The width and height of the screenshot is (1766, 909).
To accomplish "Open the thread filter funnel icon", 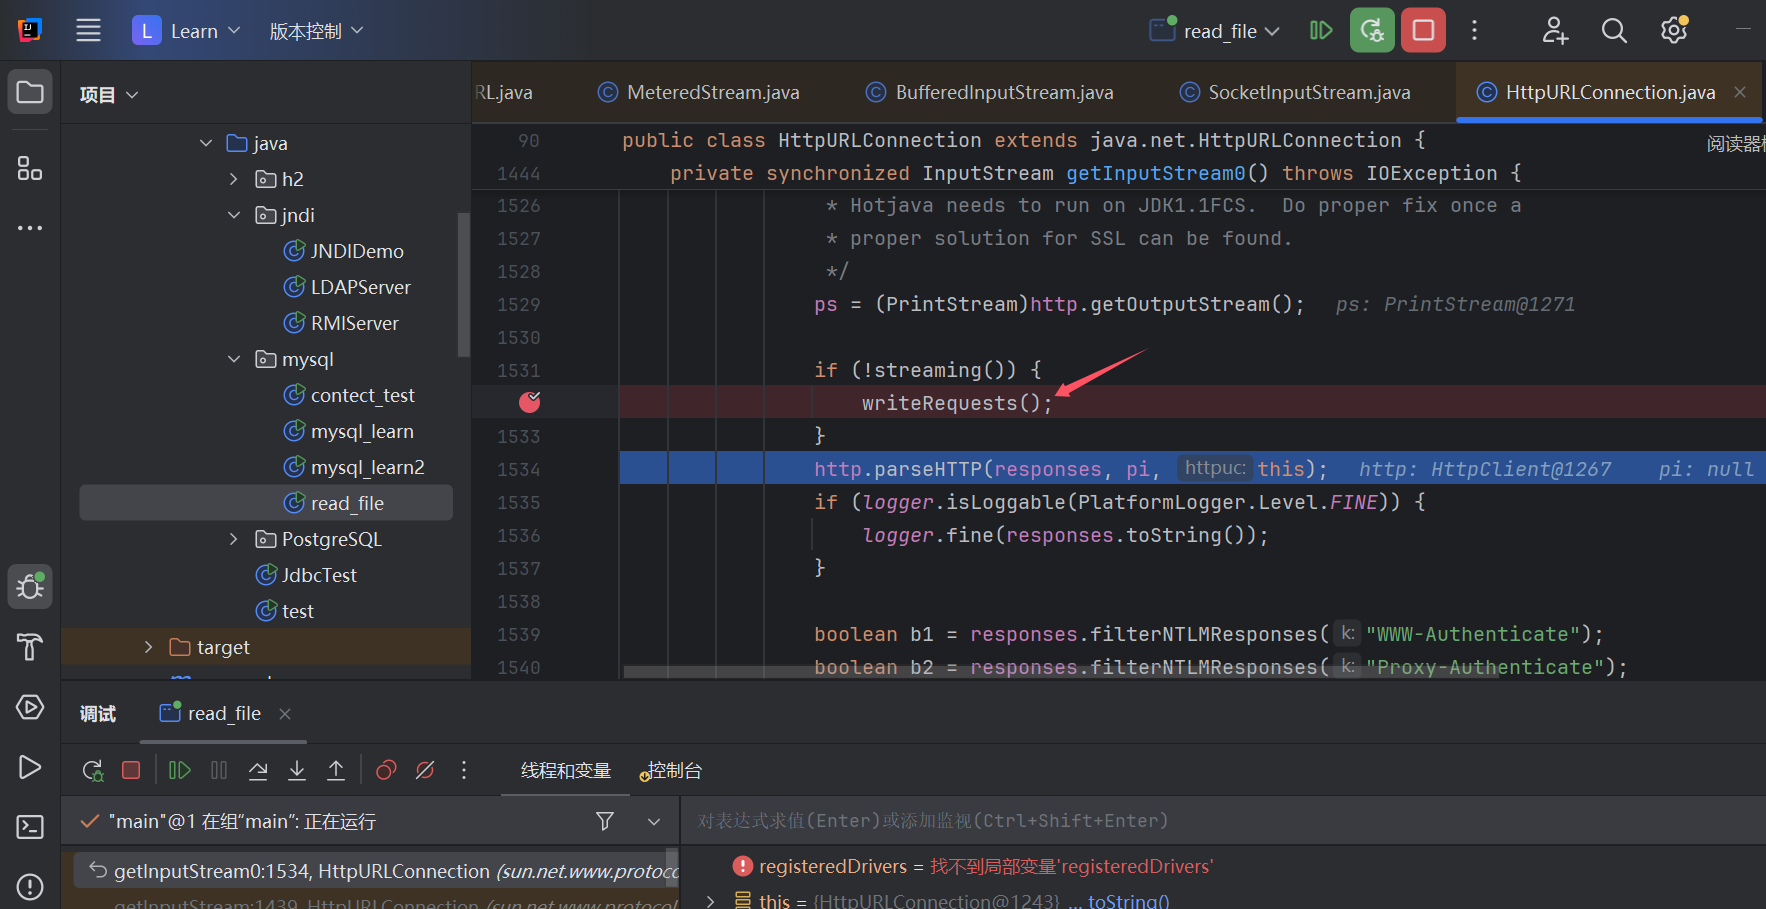I will click(x=605, y=821).
